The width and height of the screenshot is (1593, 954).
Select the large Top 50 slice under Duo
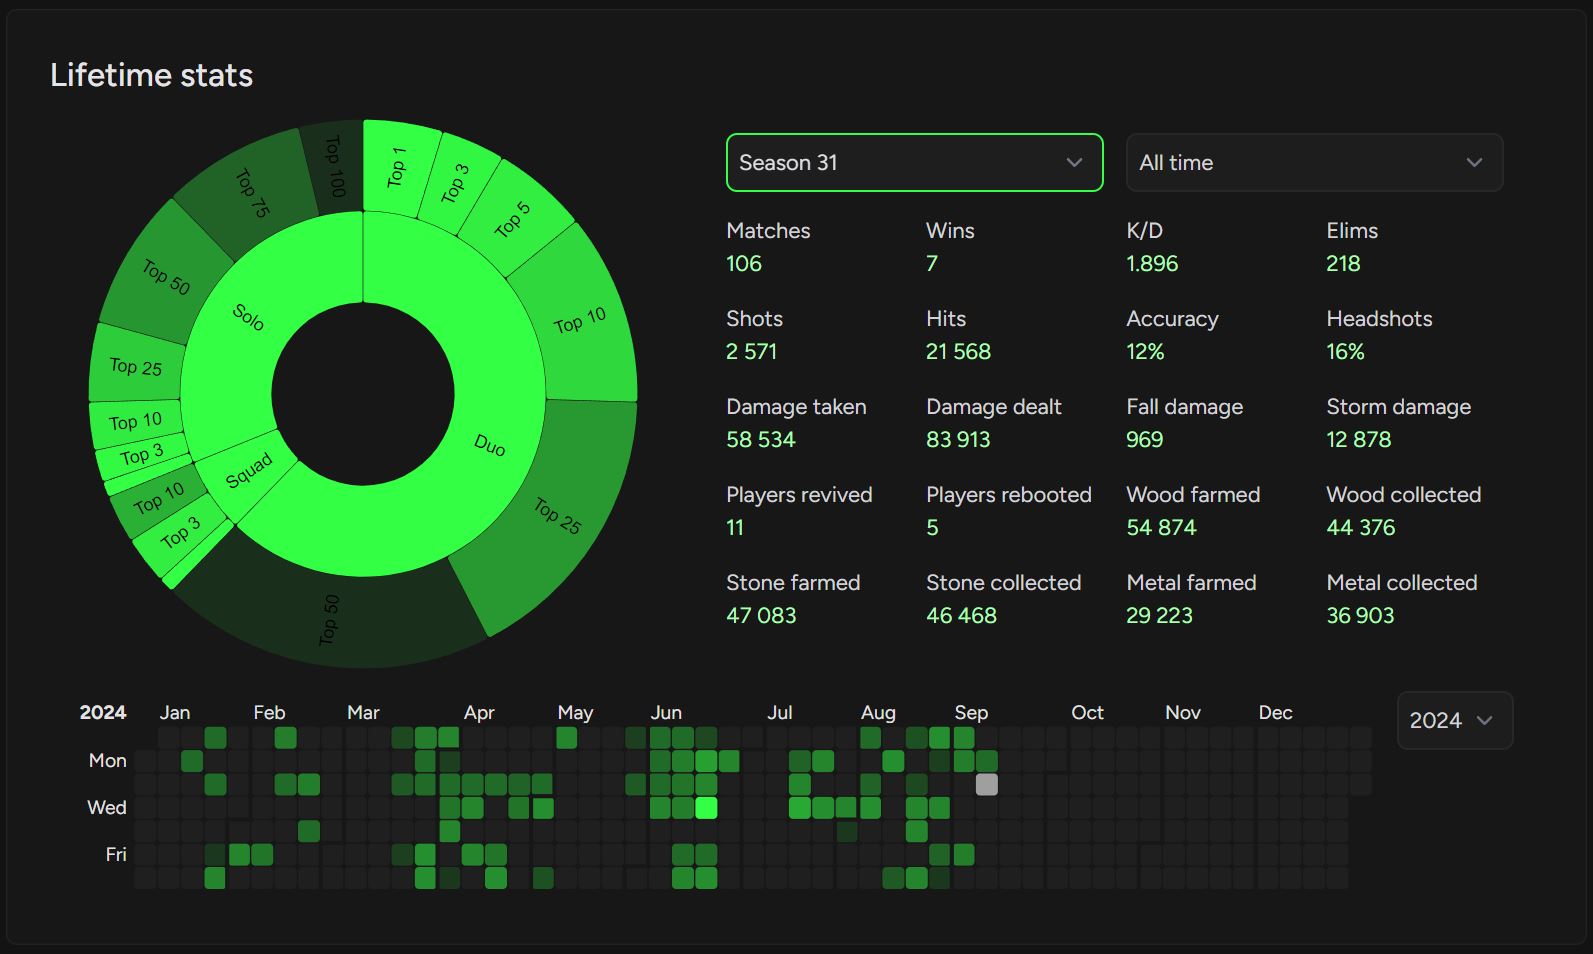(329, 619)
